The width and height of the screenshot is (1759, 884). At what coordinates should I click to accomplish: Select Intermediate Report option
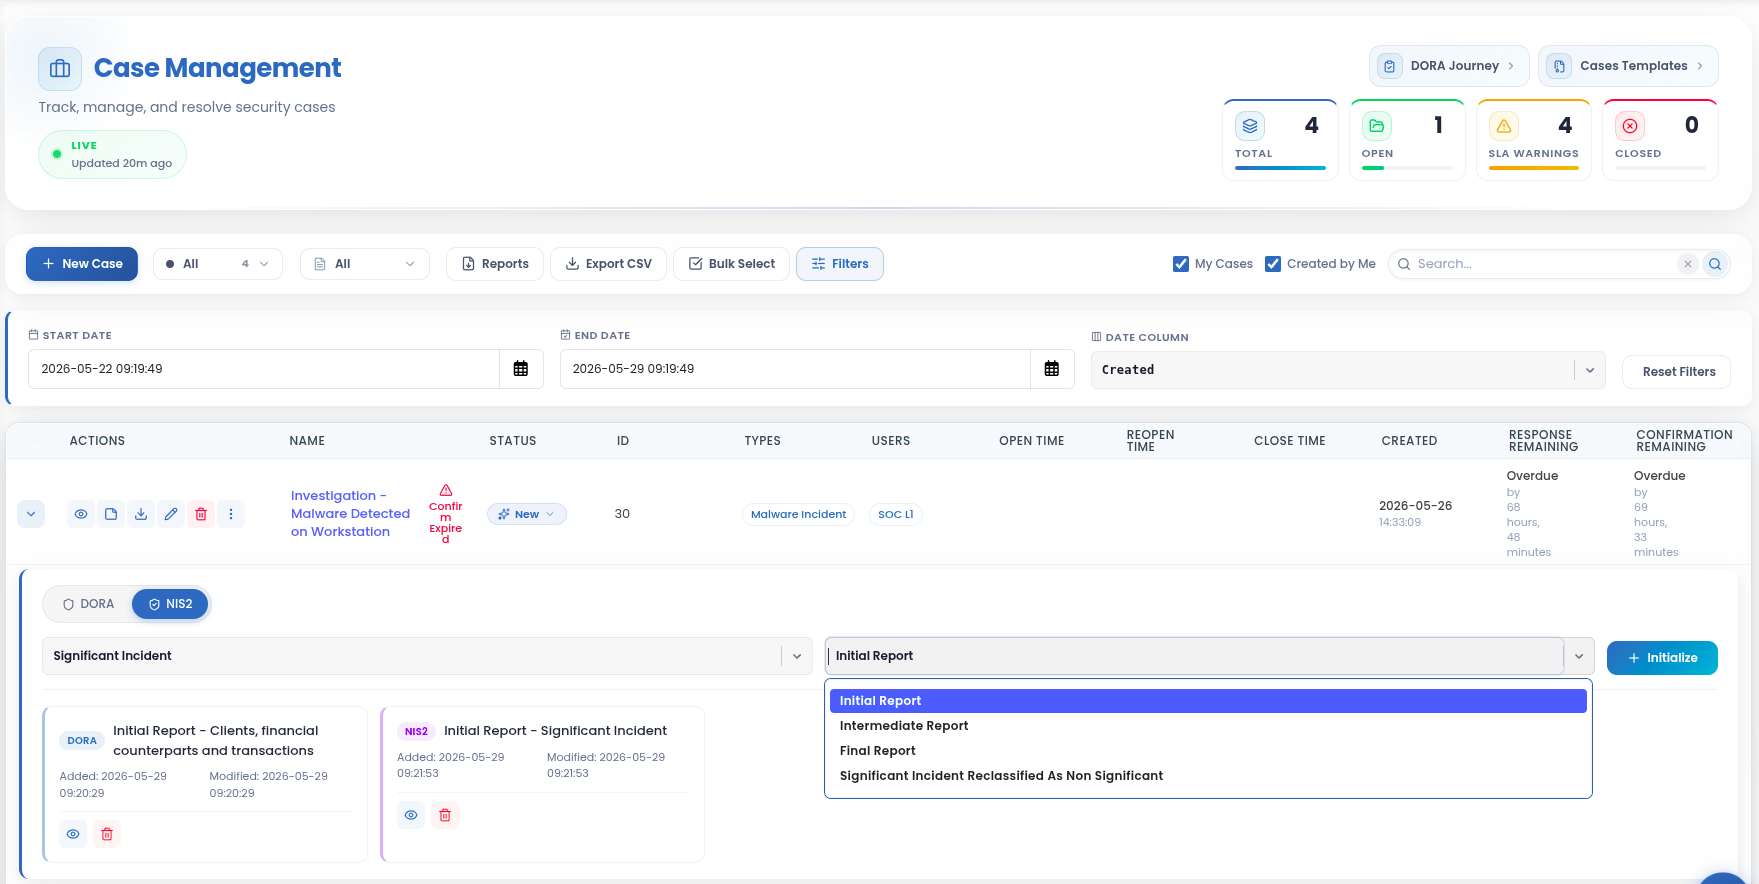click(x=1208, y=726)
